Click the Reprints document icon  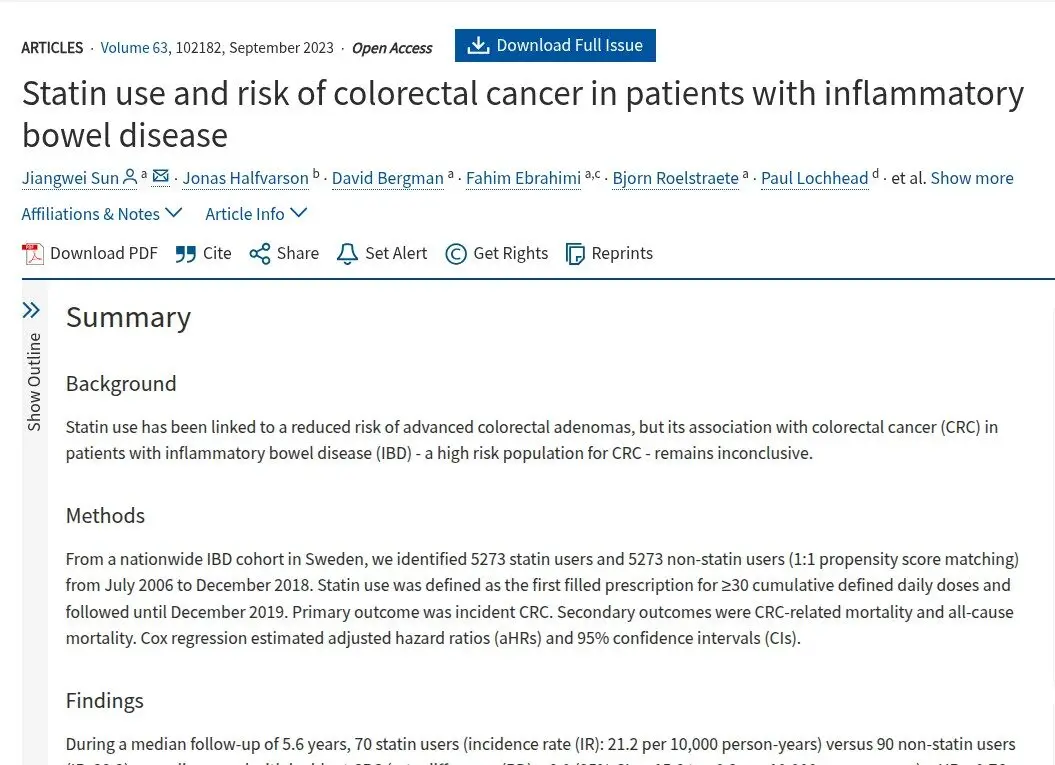[x=575, y=254]
